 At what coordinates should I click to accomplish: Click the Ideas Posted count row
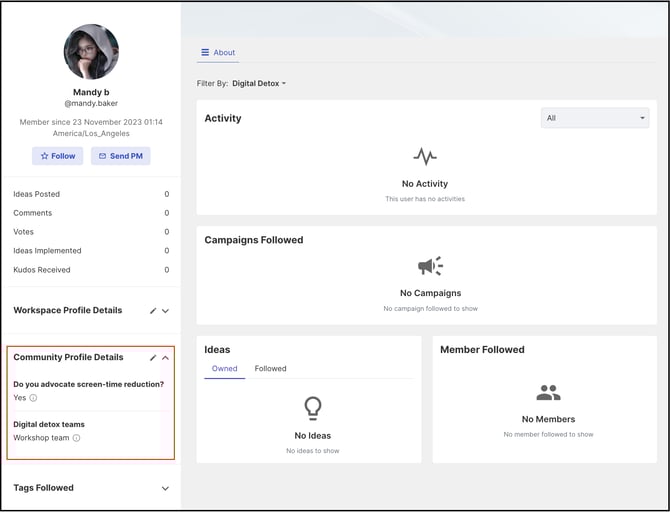(90, 194)
